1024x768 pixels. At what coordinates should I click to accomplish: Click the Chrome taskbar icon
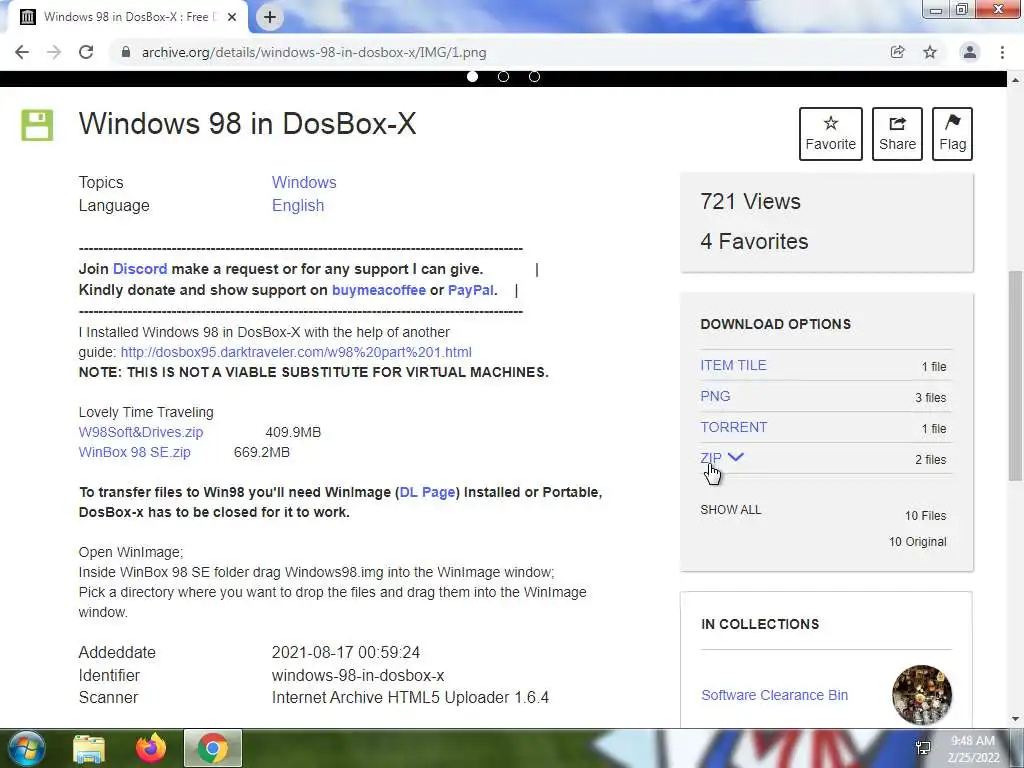[x=213, y=748]
